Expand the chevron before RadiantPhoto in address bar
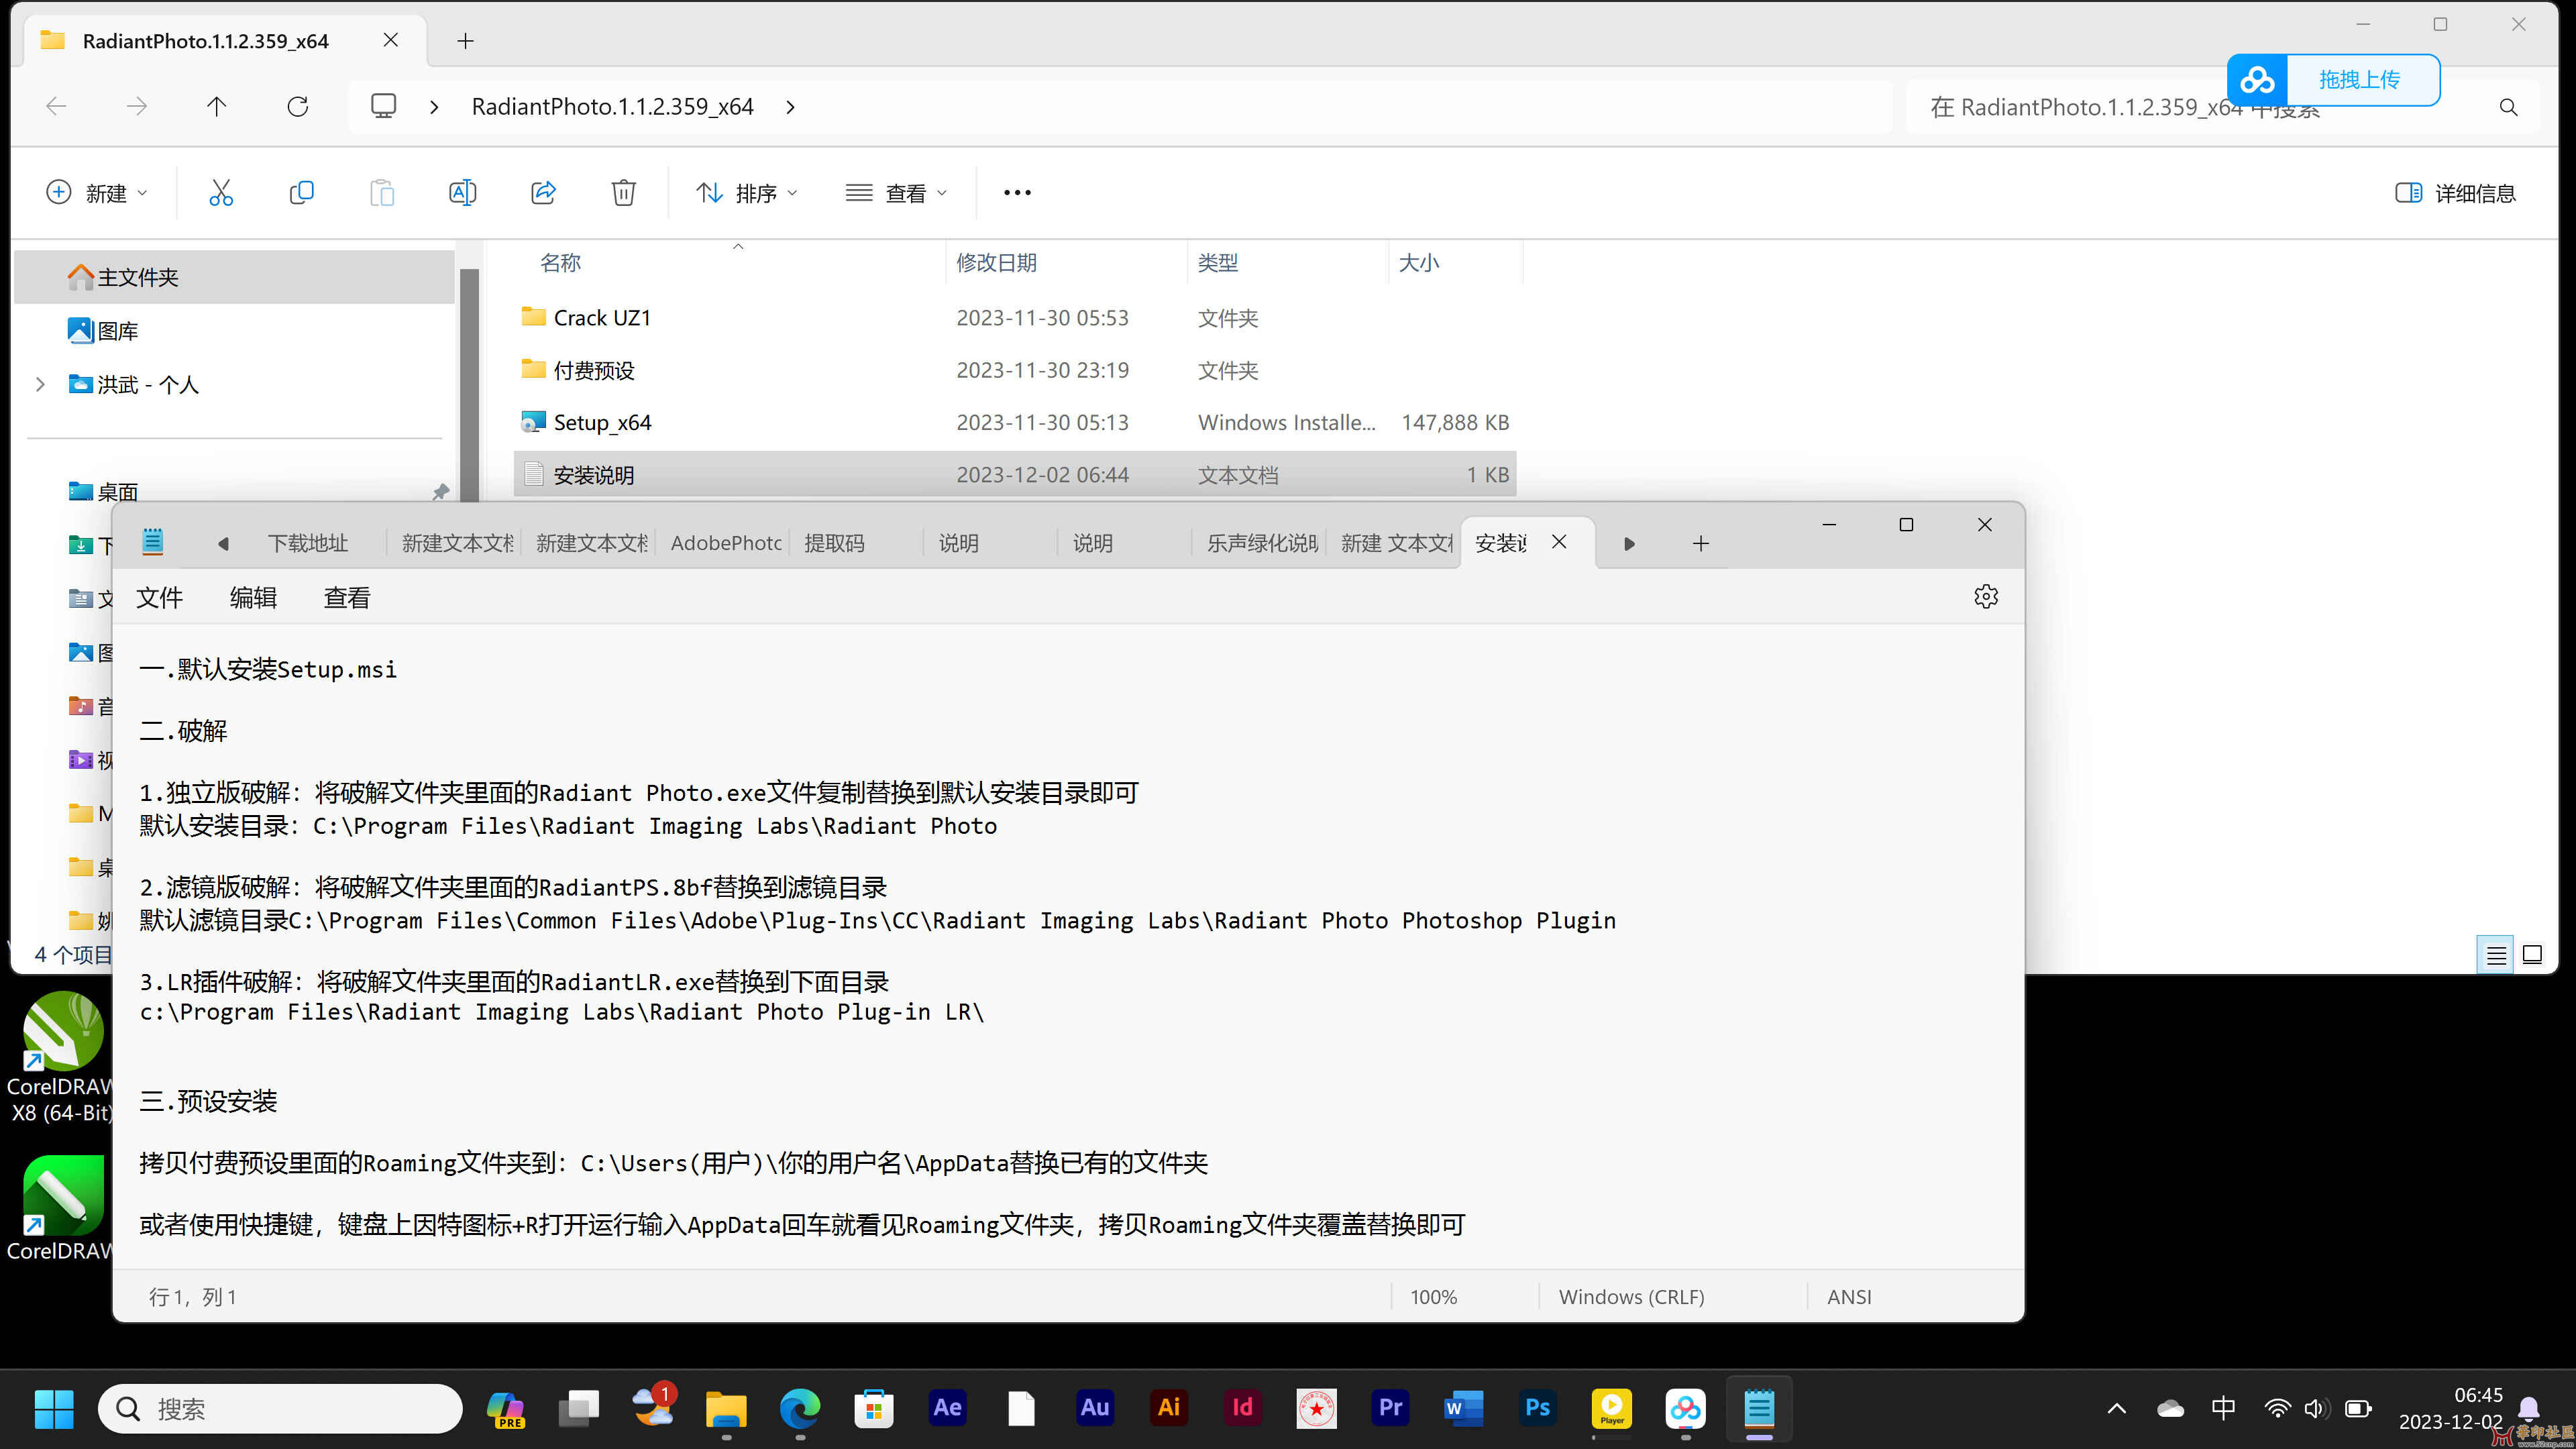This screenshot has height=1449, width=2576. 433,107
